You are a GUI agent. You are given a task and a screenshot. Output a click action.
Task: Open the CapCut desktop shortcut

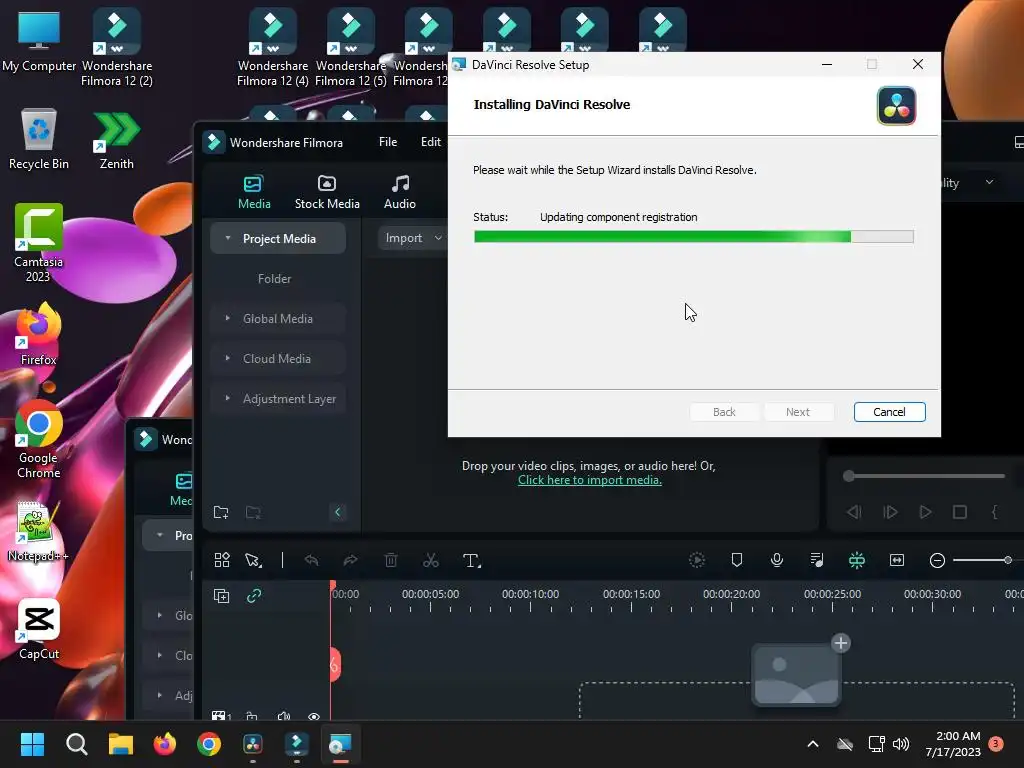(39, 630)
